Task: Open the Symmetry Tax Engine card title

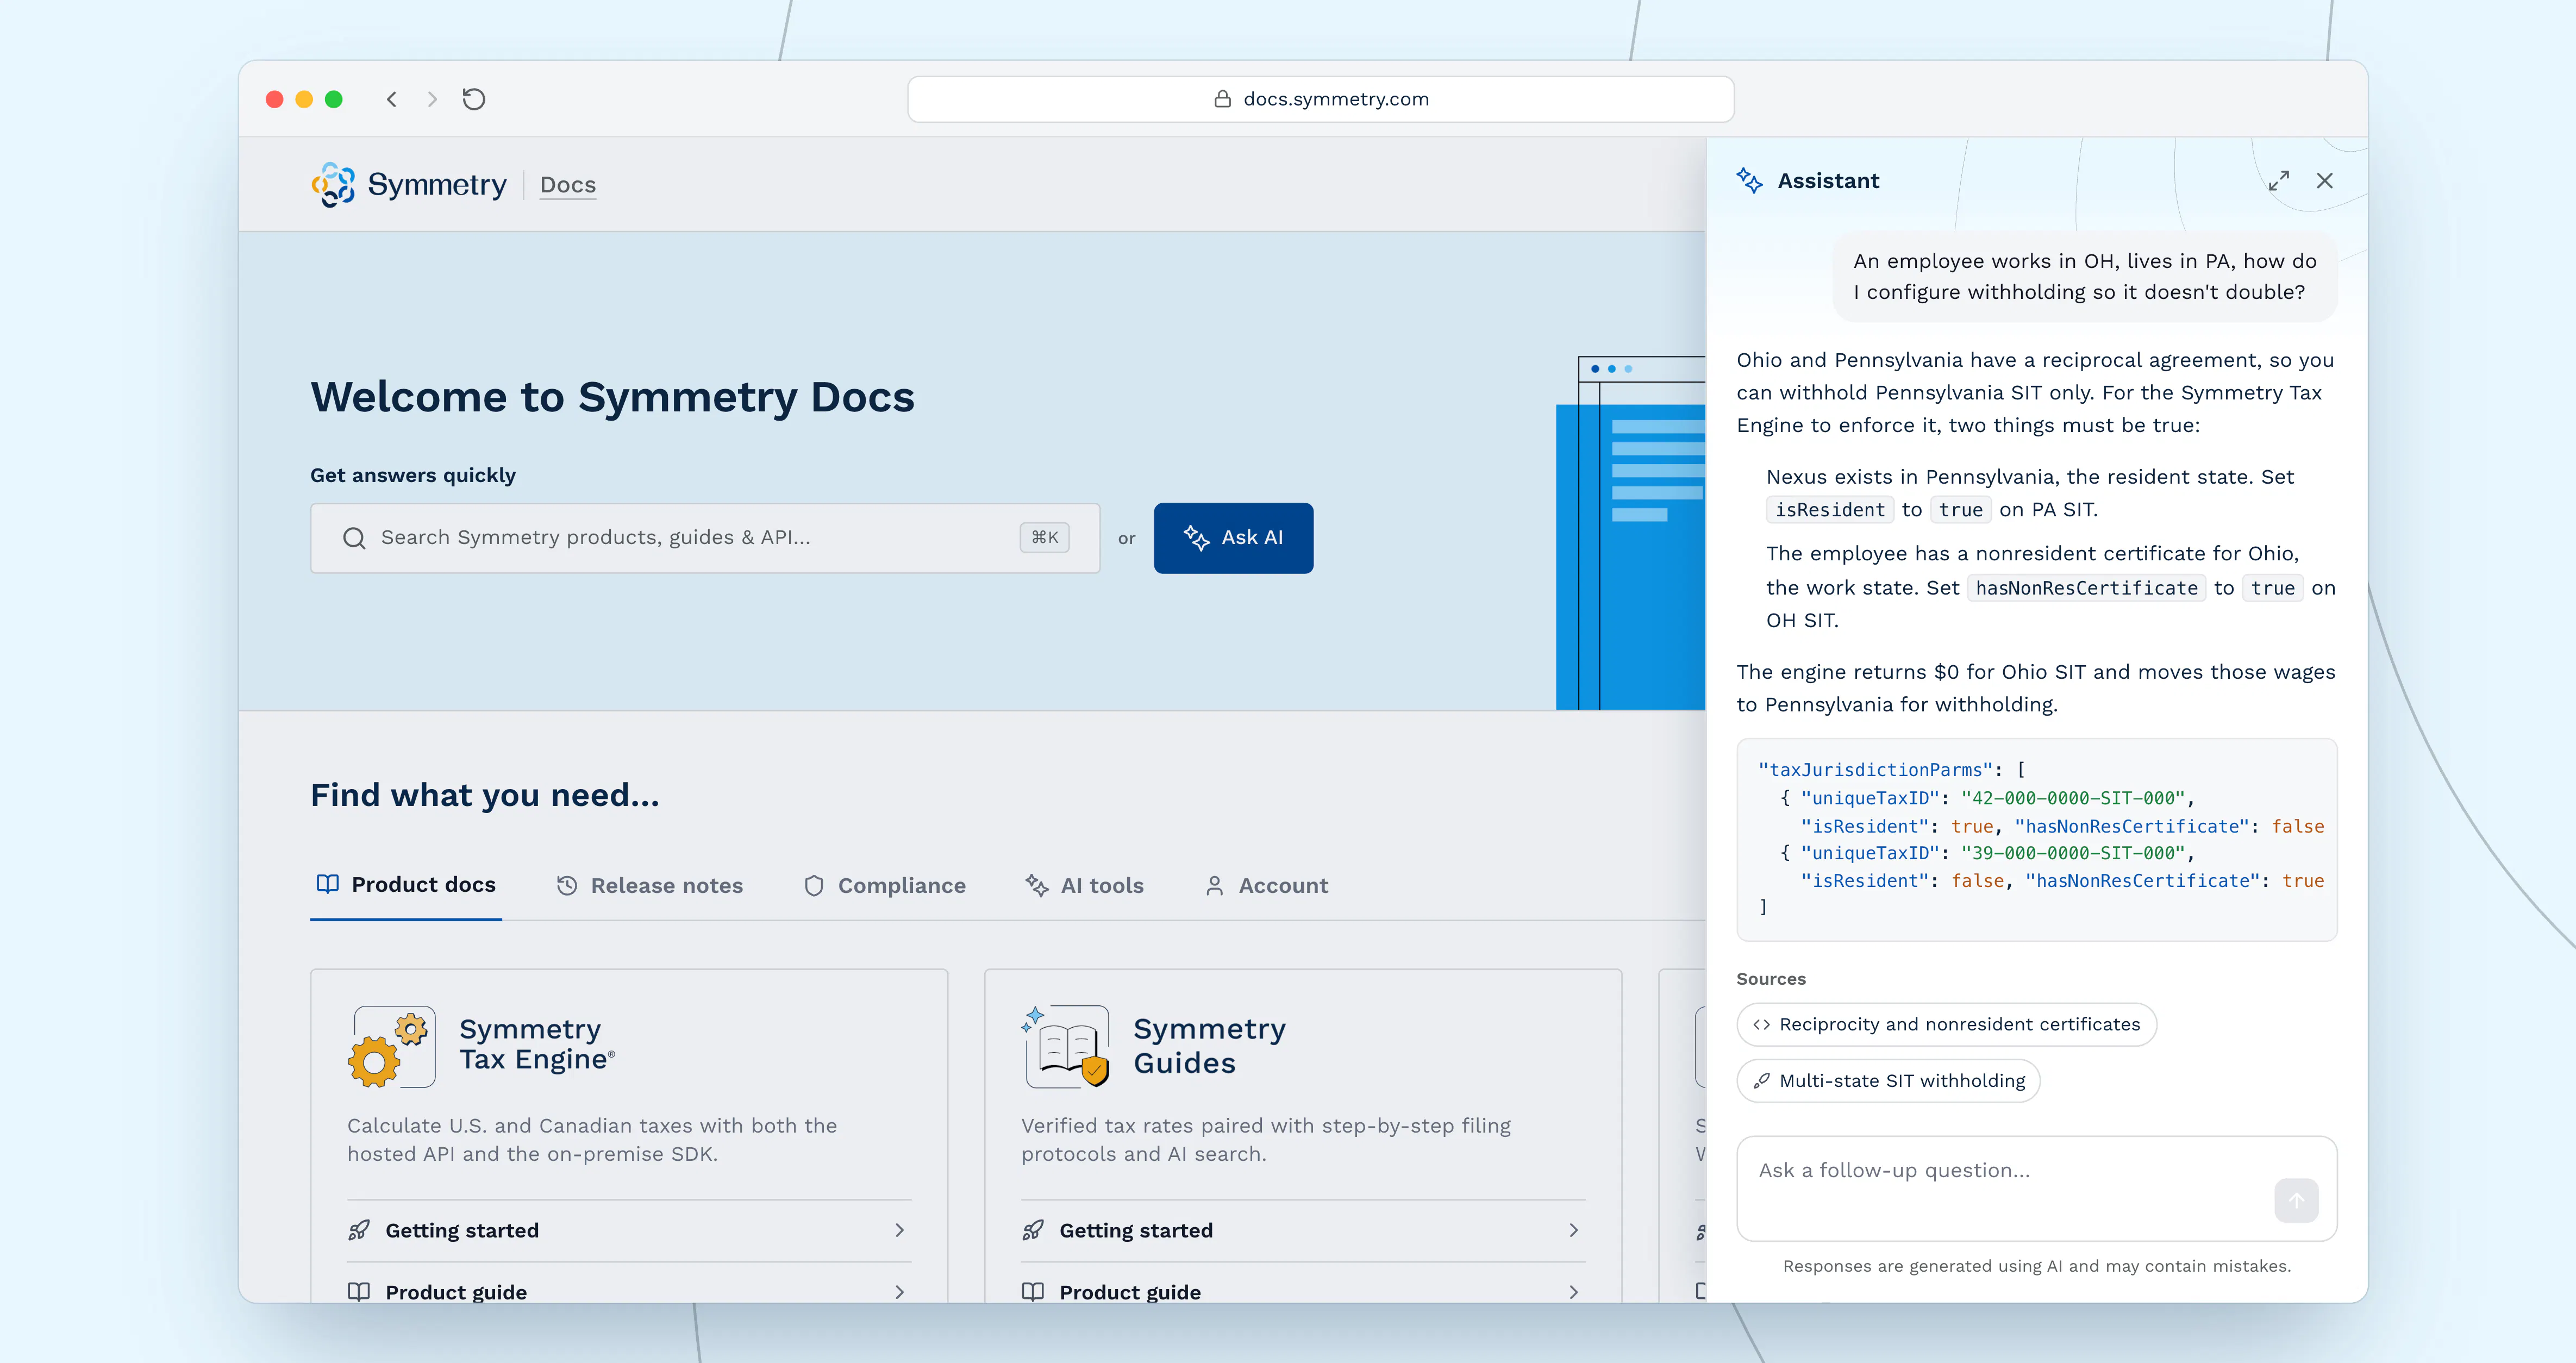Action: click(x=536, y=1045)
